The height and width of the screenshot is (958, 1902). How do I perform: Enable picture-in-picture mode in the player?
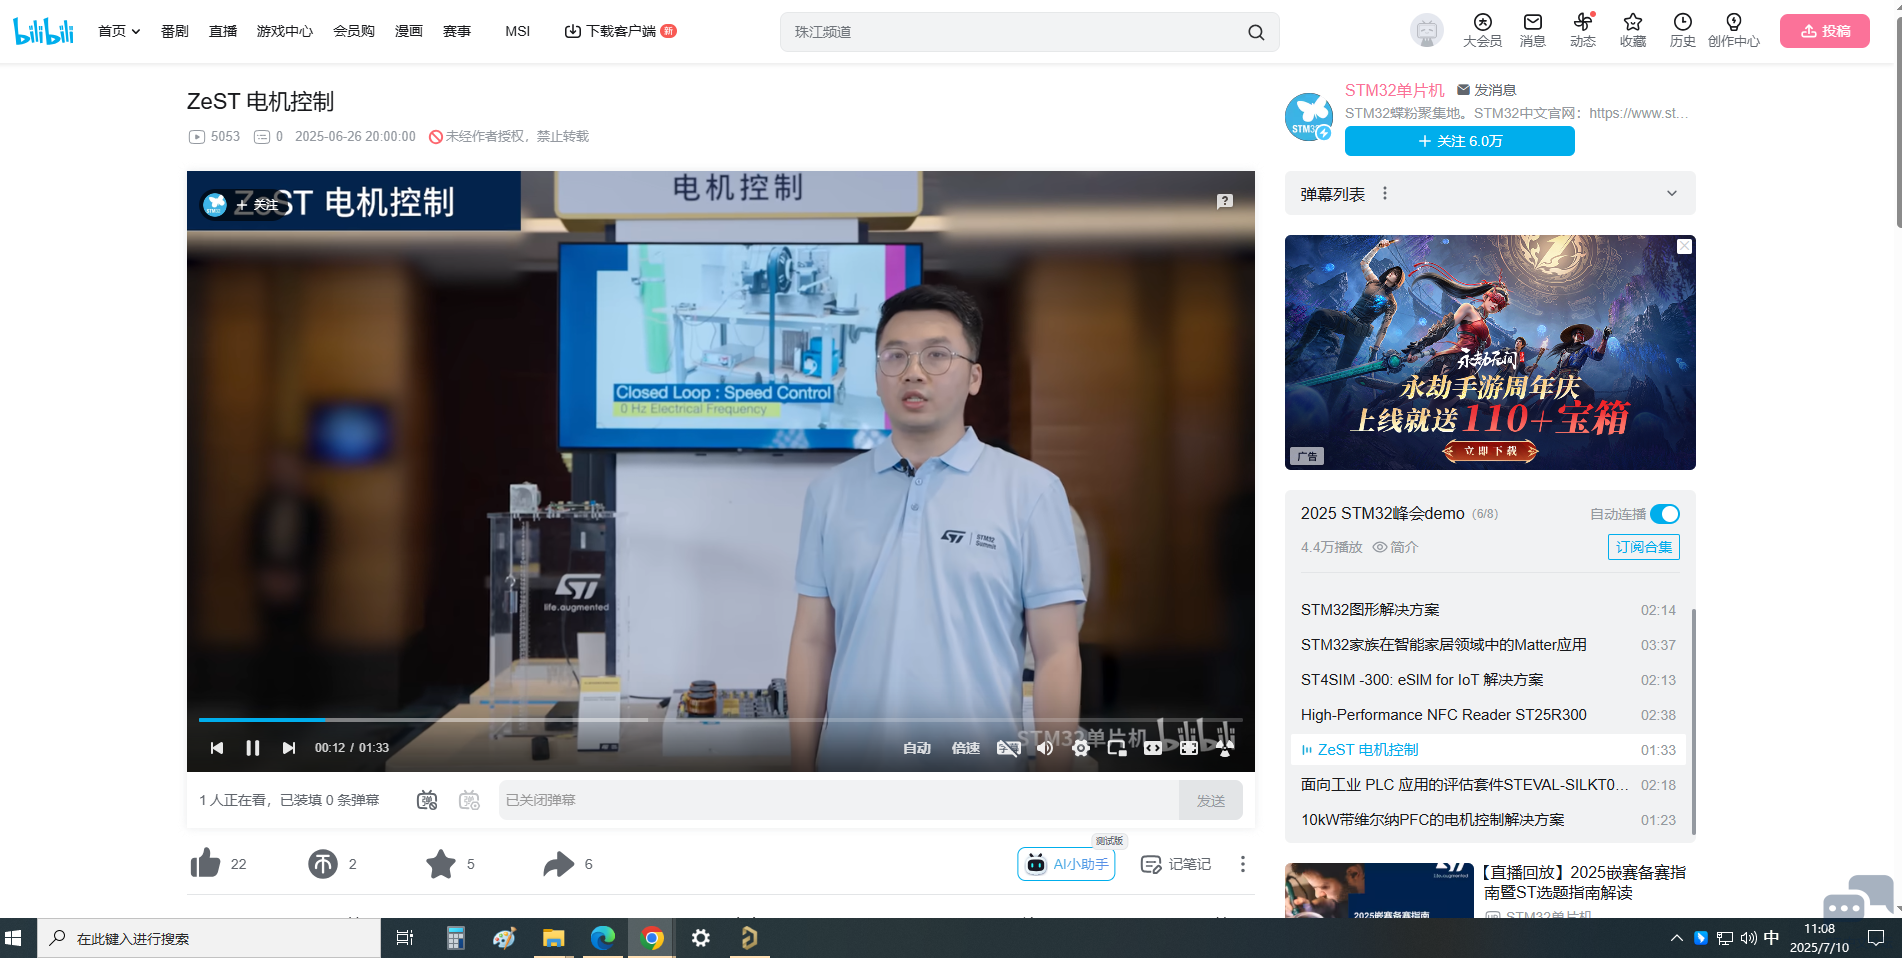pyautogui.click(x=1117, y=747)
